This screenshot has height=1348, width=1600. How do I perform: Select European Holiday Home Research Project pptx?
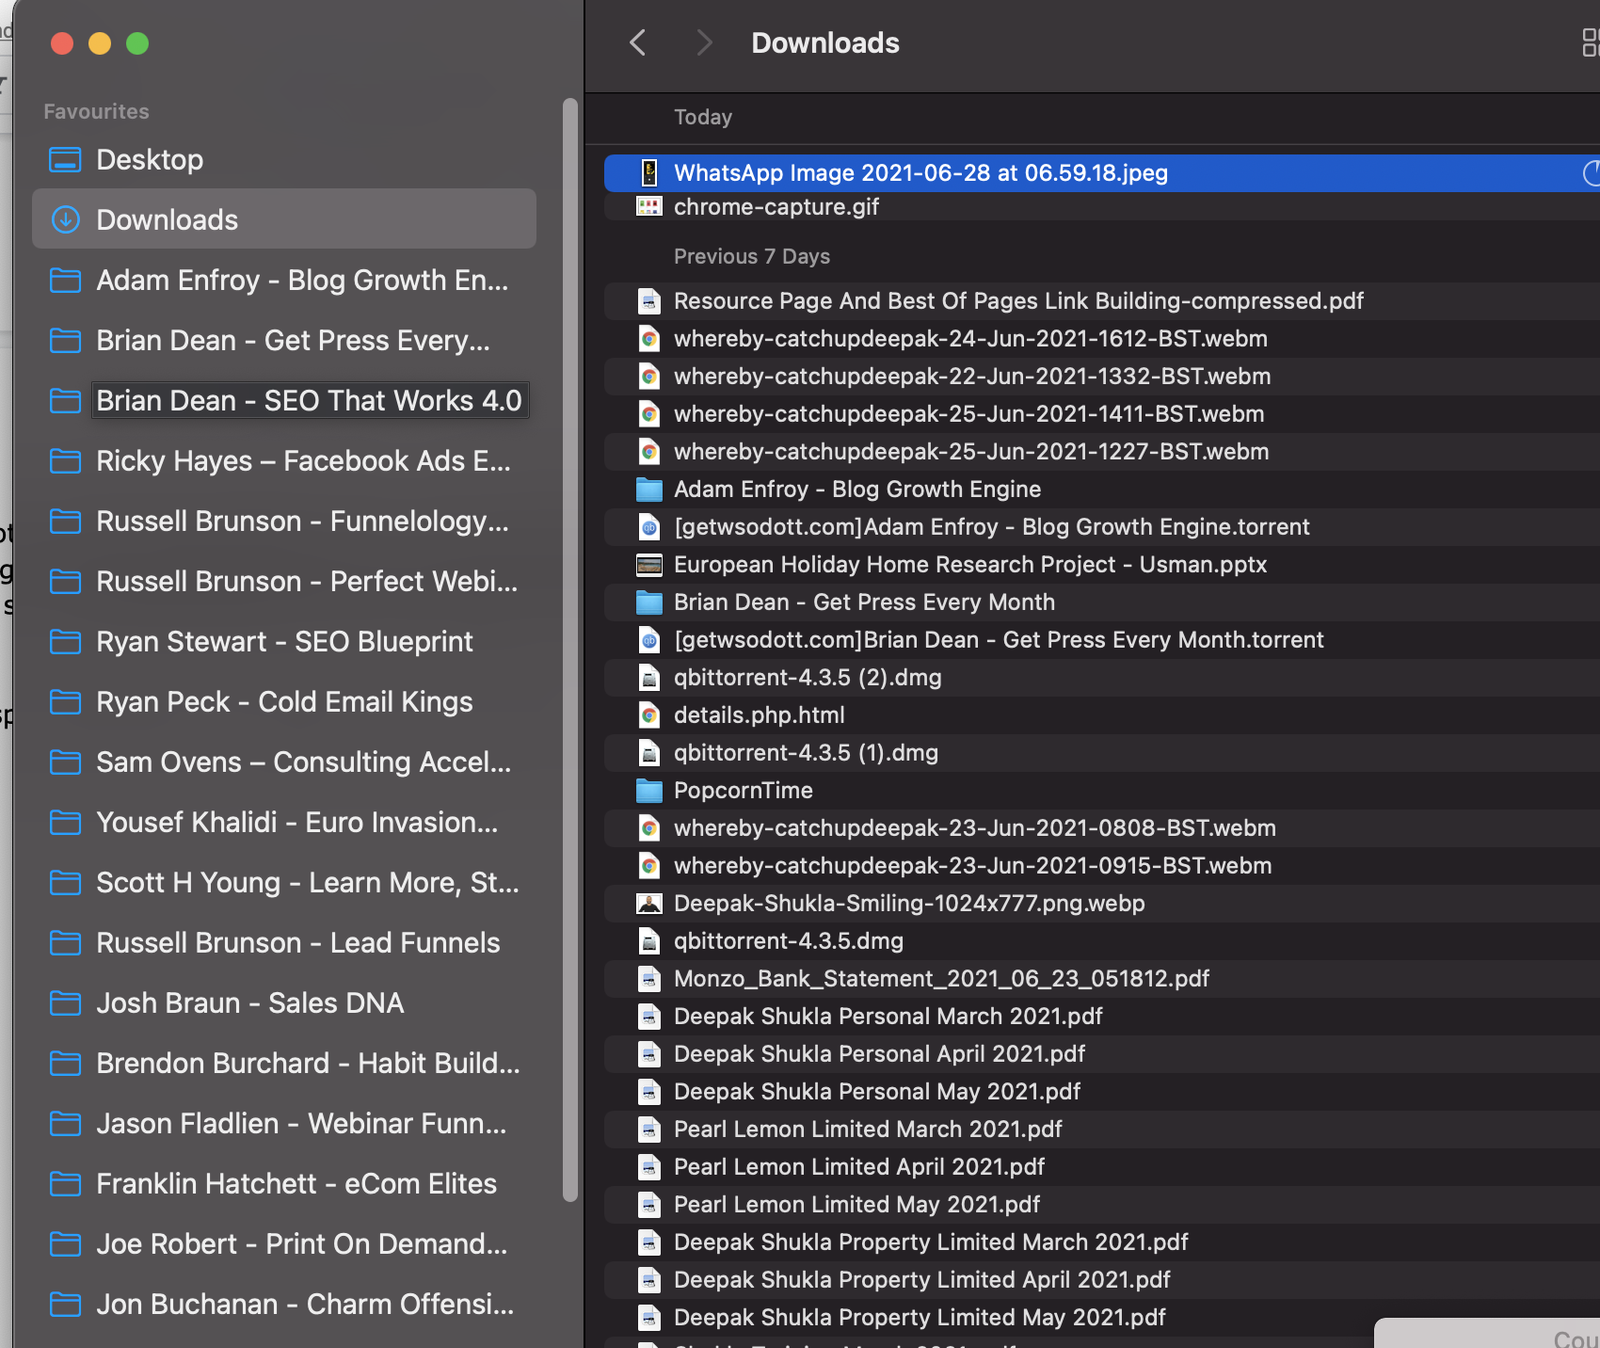[1102, 565]
